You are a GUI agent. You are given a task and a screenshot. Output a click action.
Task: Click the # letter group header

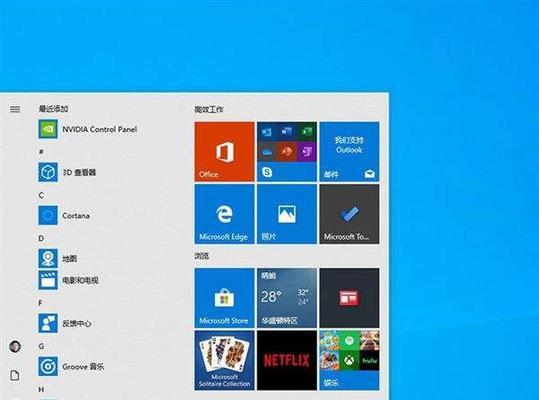tap(41, 152)
